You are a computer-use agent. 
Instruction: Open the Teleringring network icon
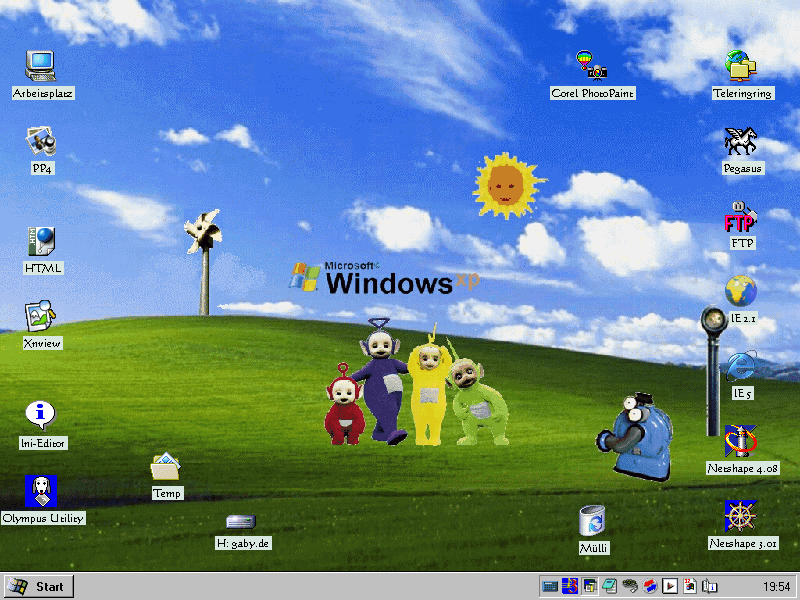pos(741,66)
